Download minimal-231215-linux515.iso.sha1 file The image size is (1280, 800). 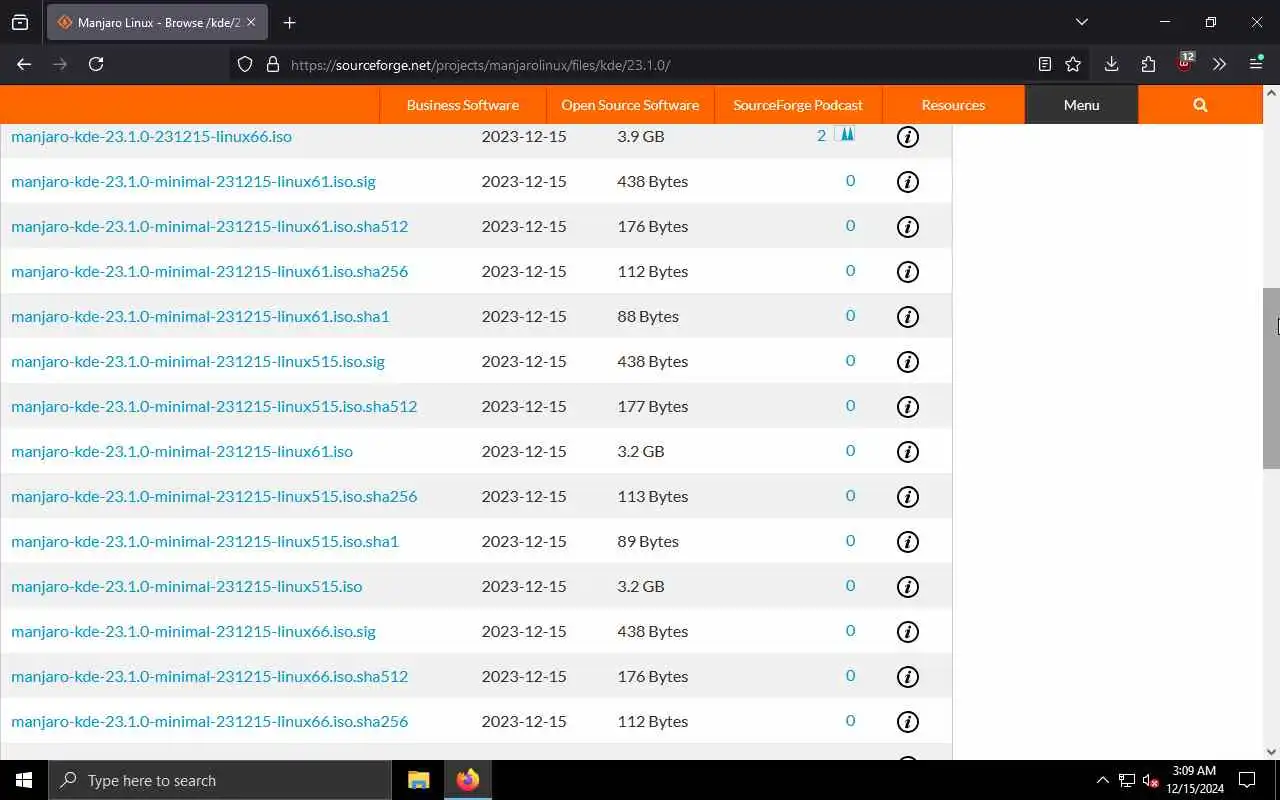(x=205, y=541)
